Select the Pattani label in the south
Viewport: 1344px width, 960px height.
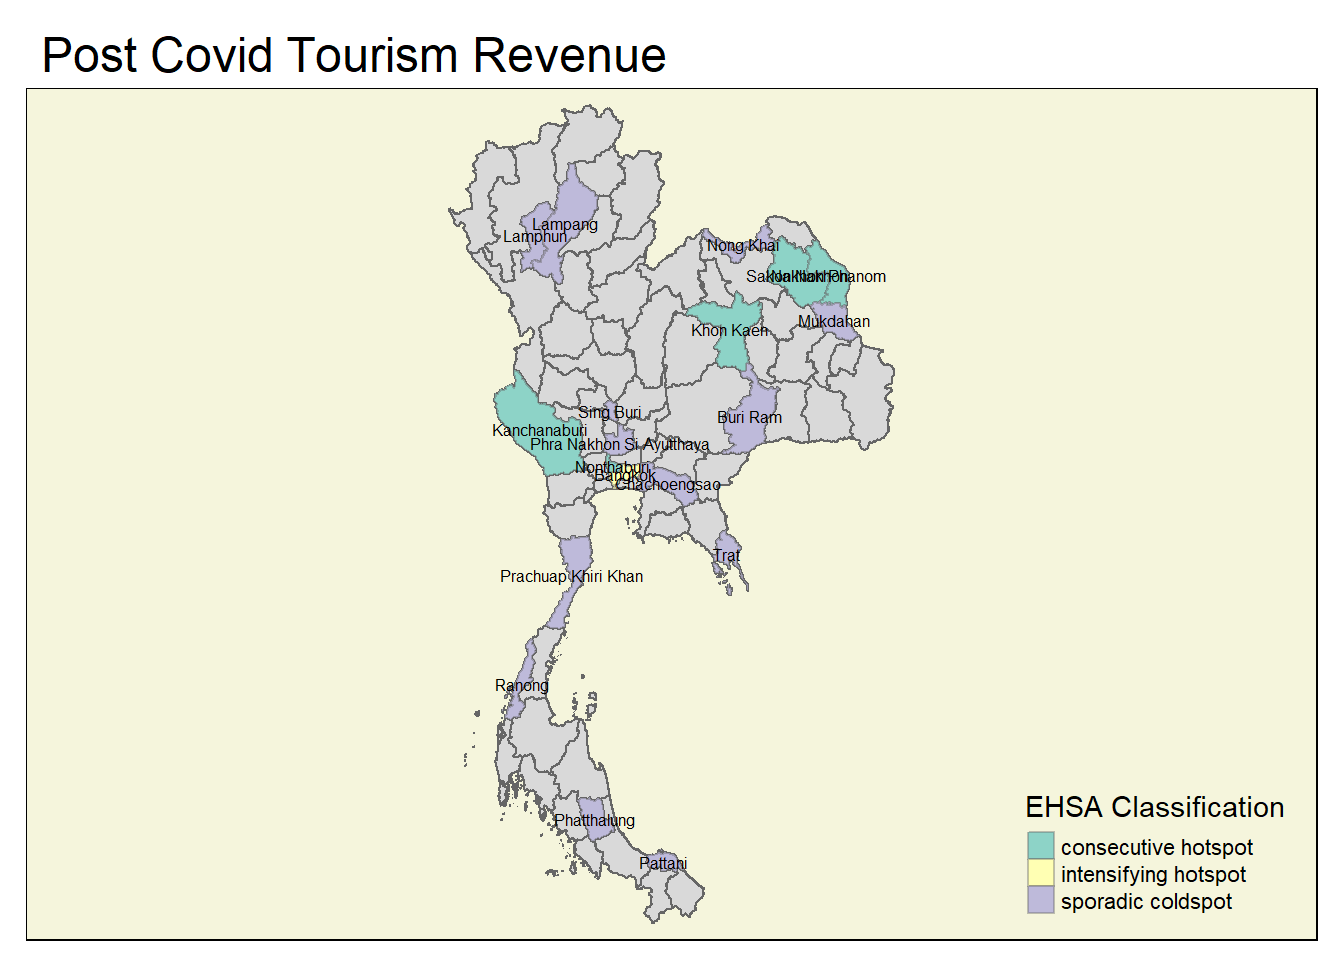pos(663,863)
